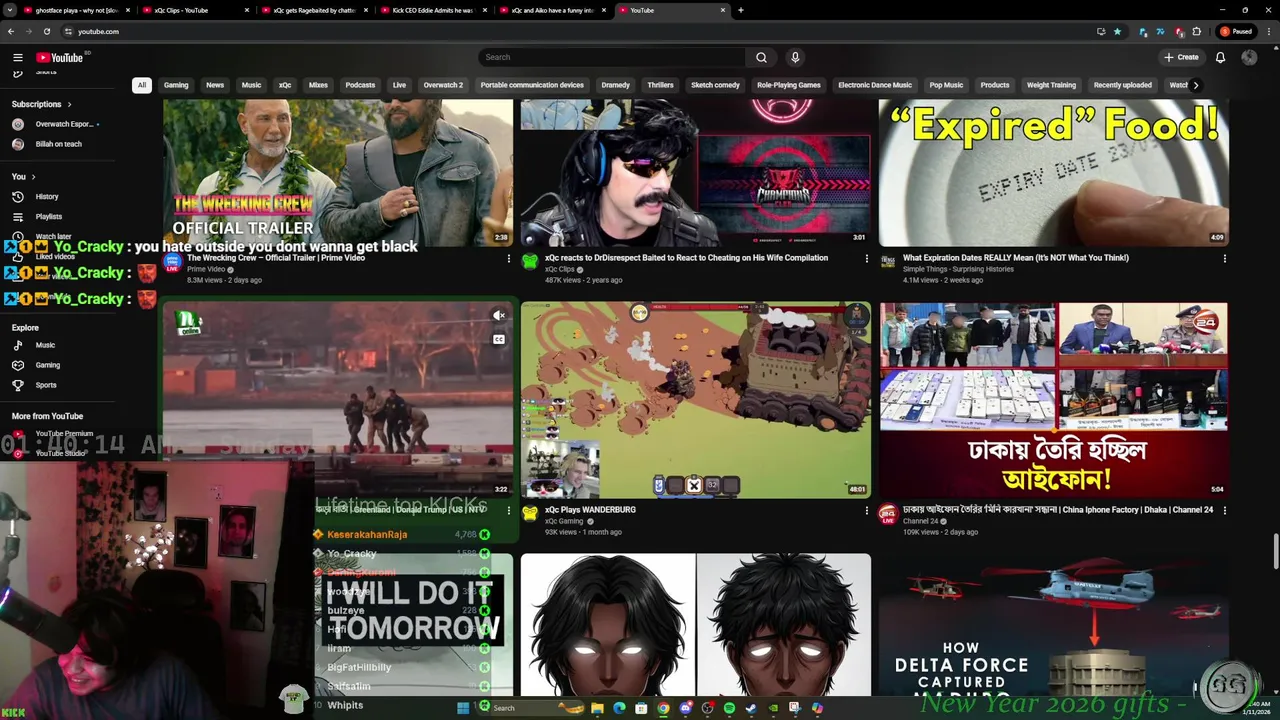Bookmark this page with star icon
The image size is (1280, 720).
point(1117,31)
